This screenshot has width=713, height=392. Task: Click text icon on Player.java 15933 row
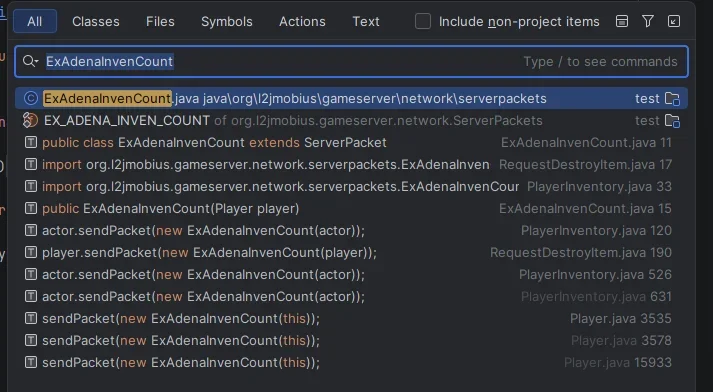click(30, 362)
